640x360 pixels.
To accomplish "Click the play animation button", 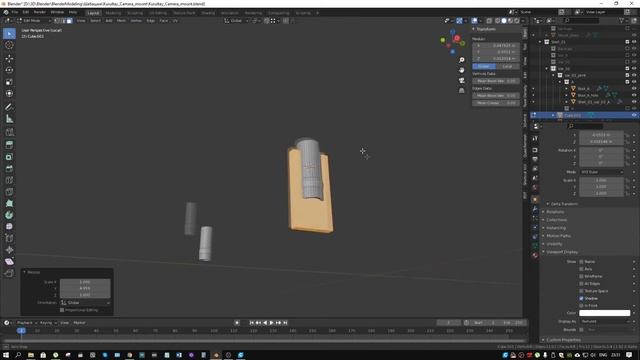I will click(x=272, y=323).
